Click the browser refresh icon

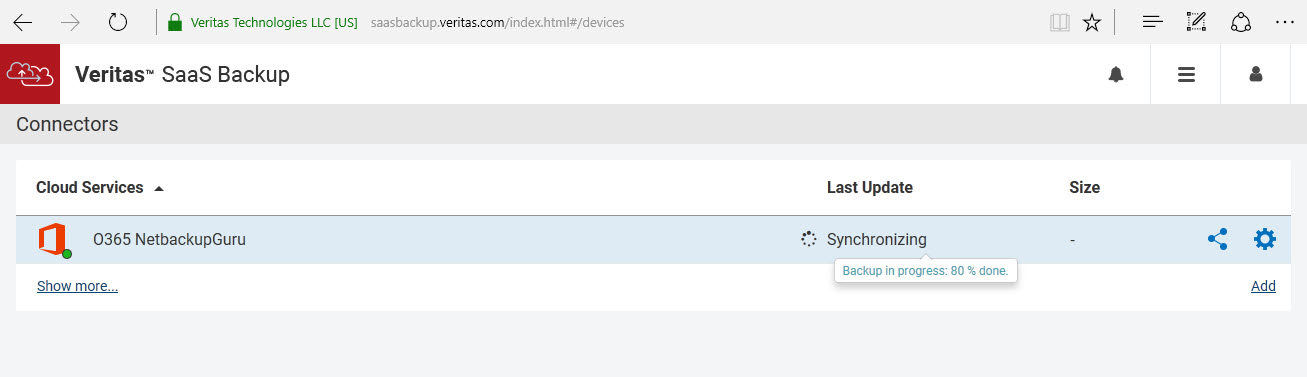(x=118, y=22)
